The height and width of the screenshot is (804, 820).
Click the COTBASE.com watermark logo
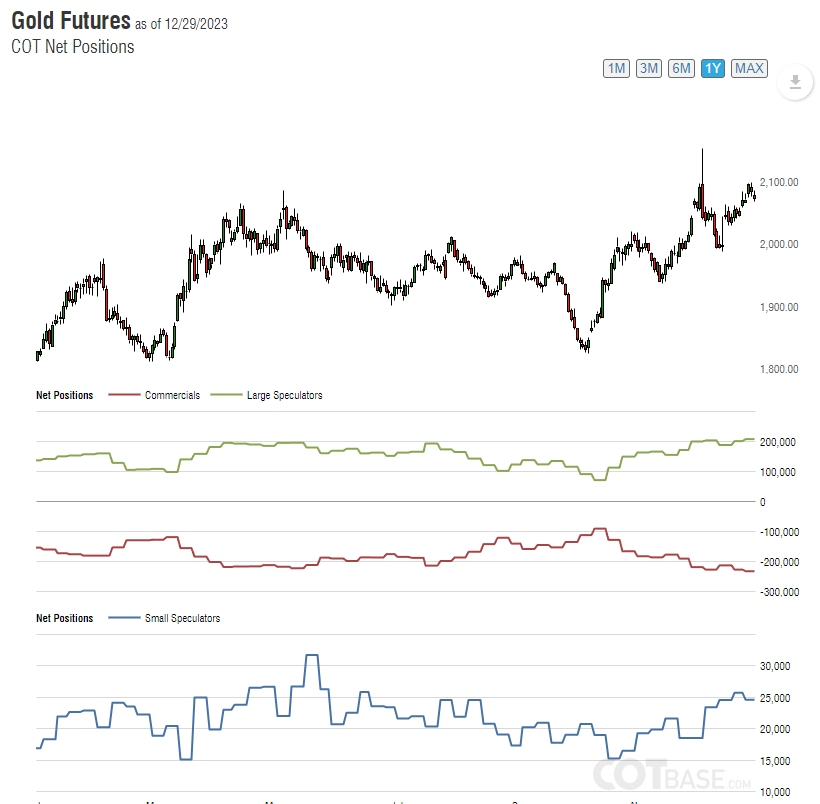[672, 776]
